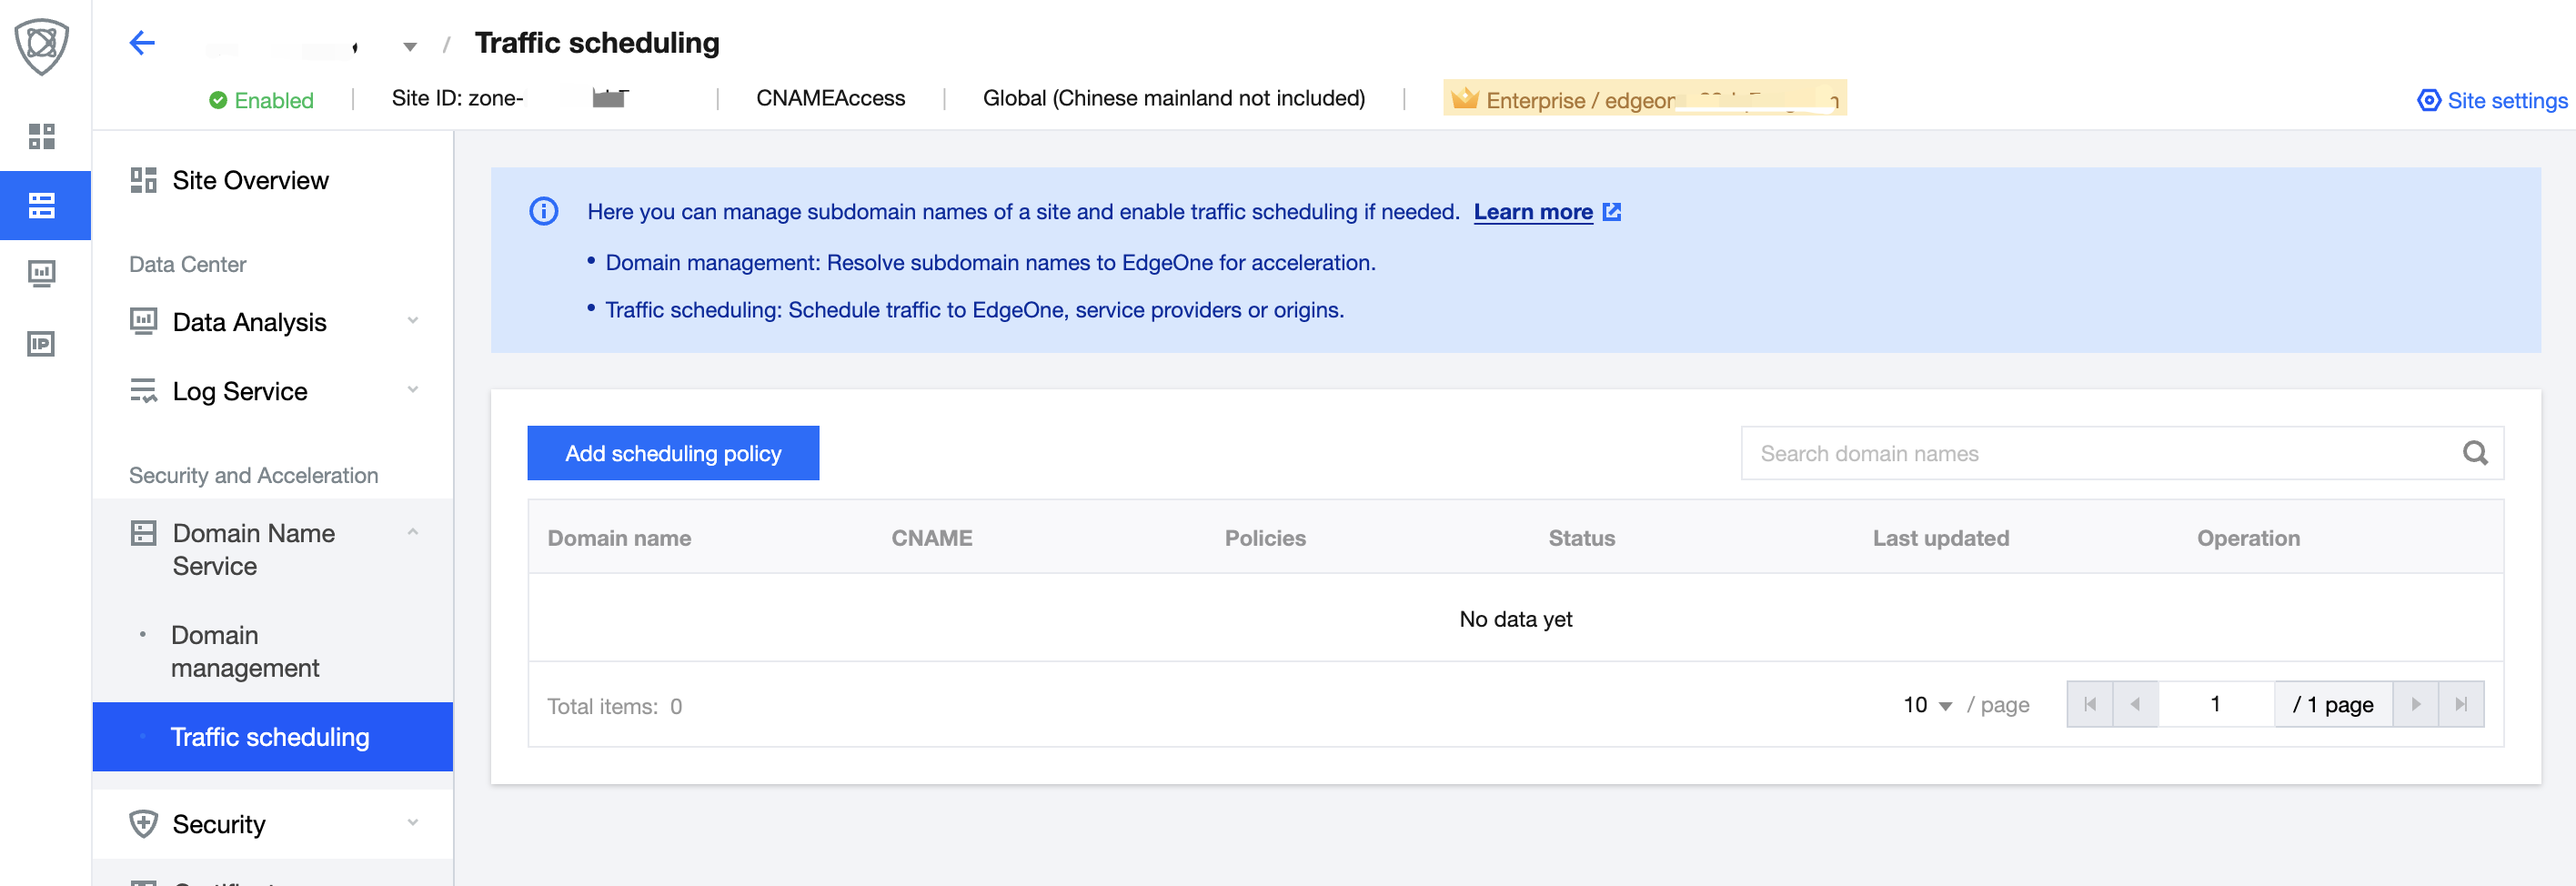Select the highlighted site list icon in rail
The height and width of the screenshot is (886, 2576).
[42, 204]
